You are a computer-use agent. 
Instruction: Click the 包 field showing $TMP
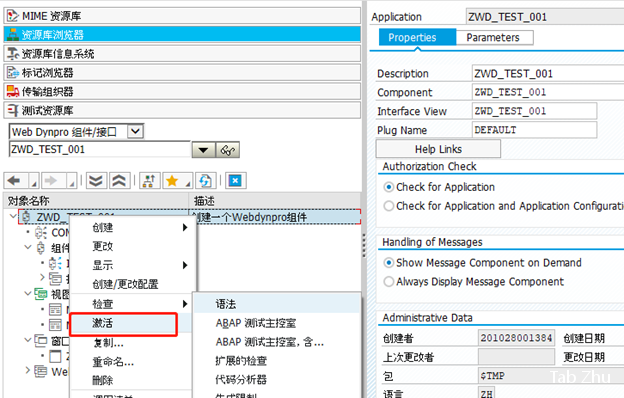tap(551, 376)
